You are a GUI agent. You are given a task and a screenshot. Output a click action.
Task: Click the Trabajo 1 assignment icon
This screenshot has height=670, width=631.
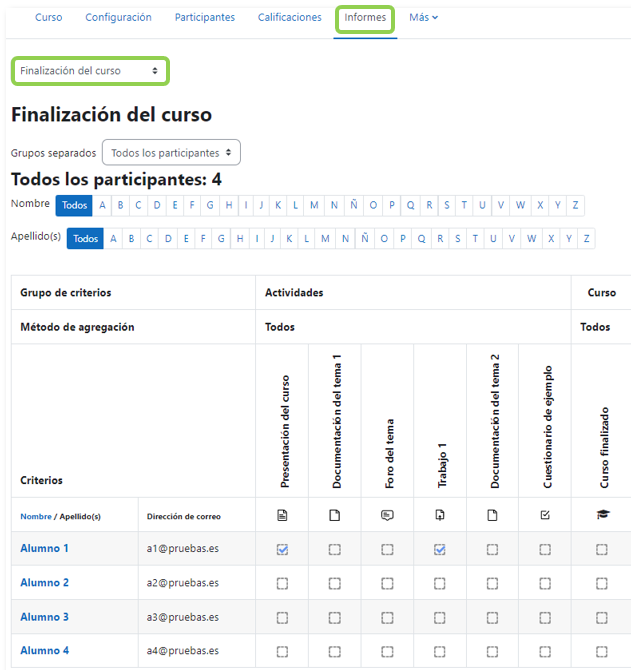click(x=440, y=515)
